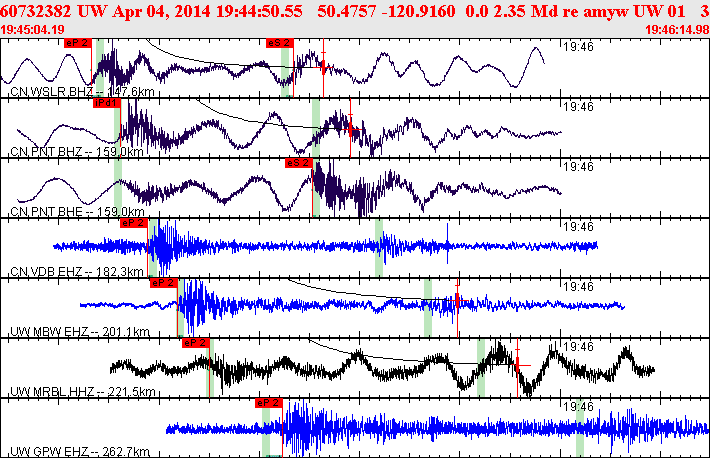Viewport: 710px width, 458px height.
Task: Click the green predicted S bar on UW.MRBL.HHZ
Action: coord(481,367)
